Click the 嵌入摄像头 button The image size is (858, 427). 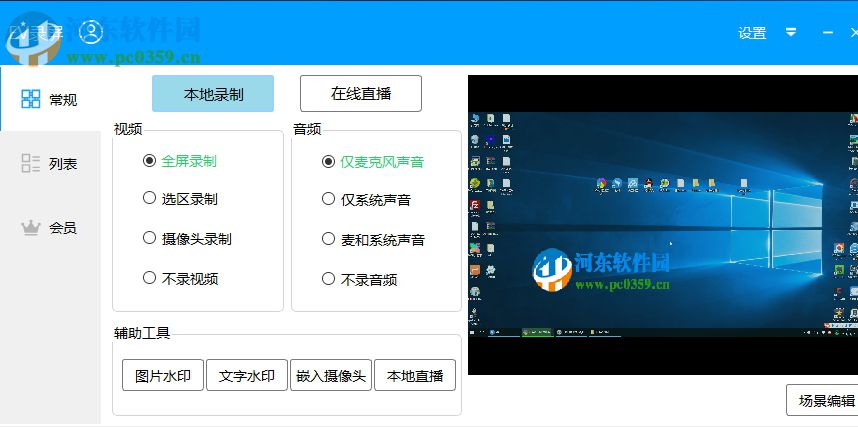[331, 375]
